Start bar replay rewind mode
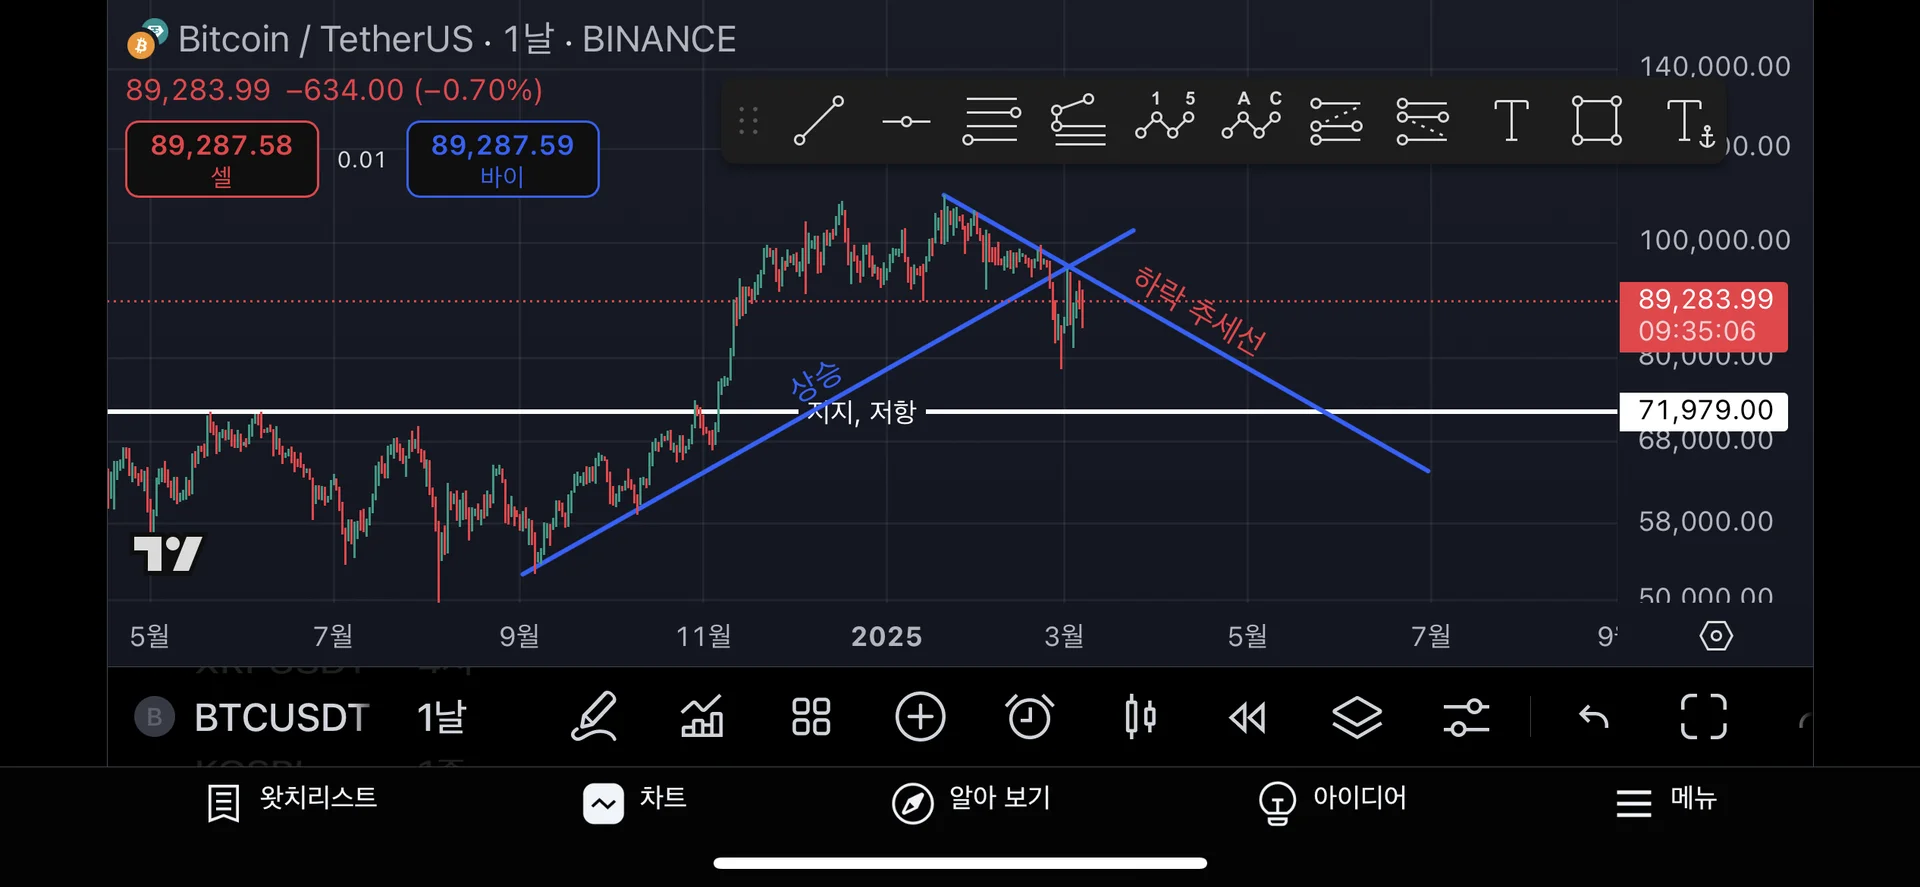Viewport: 1920px width, 887px height. pyautogui.click(x=1247, y=717)
